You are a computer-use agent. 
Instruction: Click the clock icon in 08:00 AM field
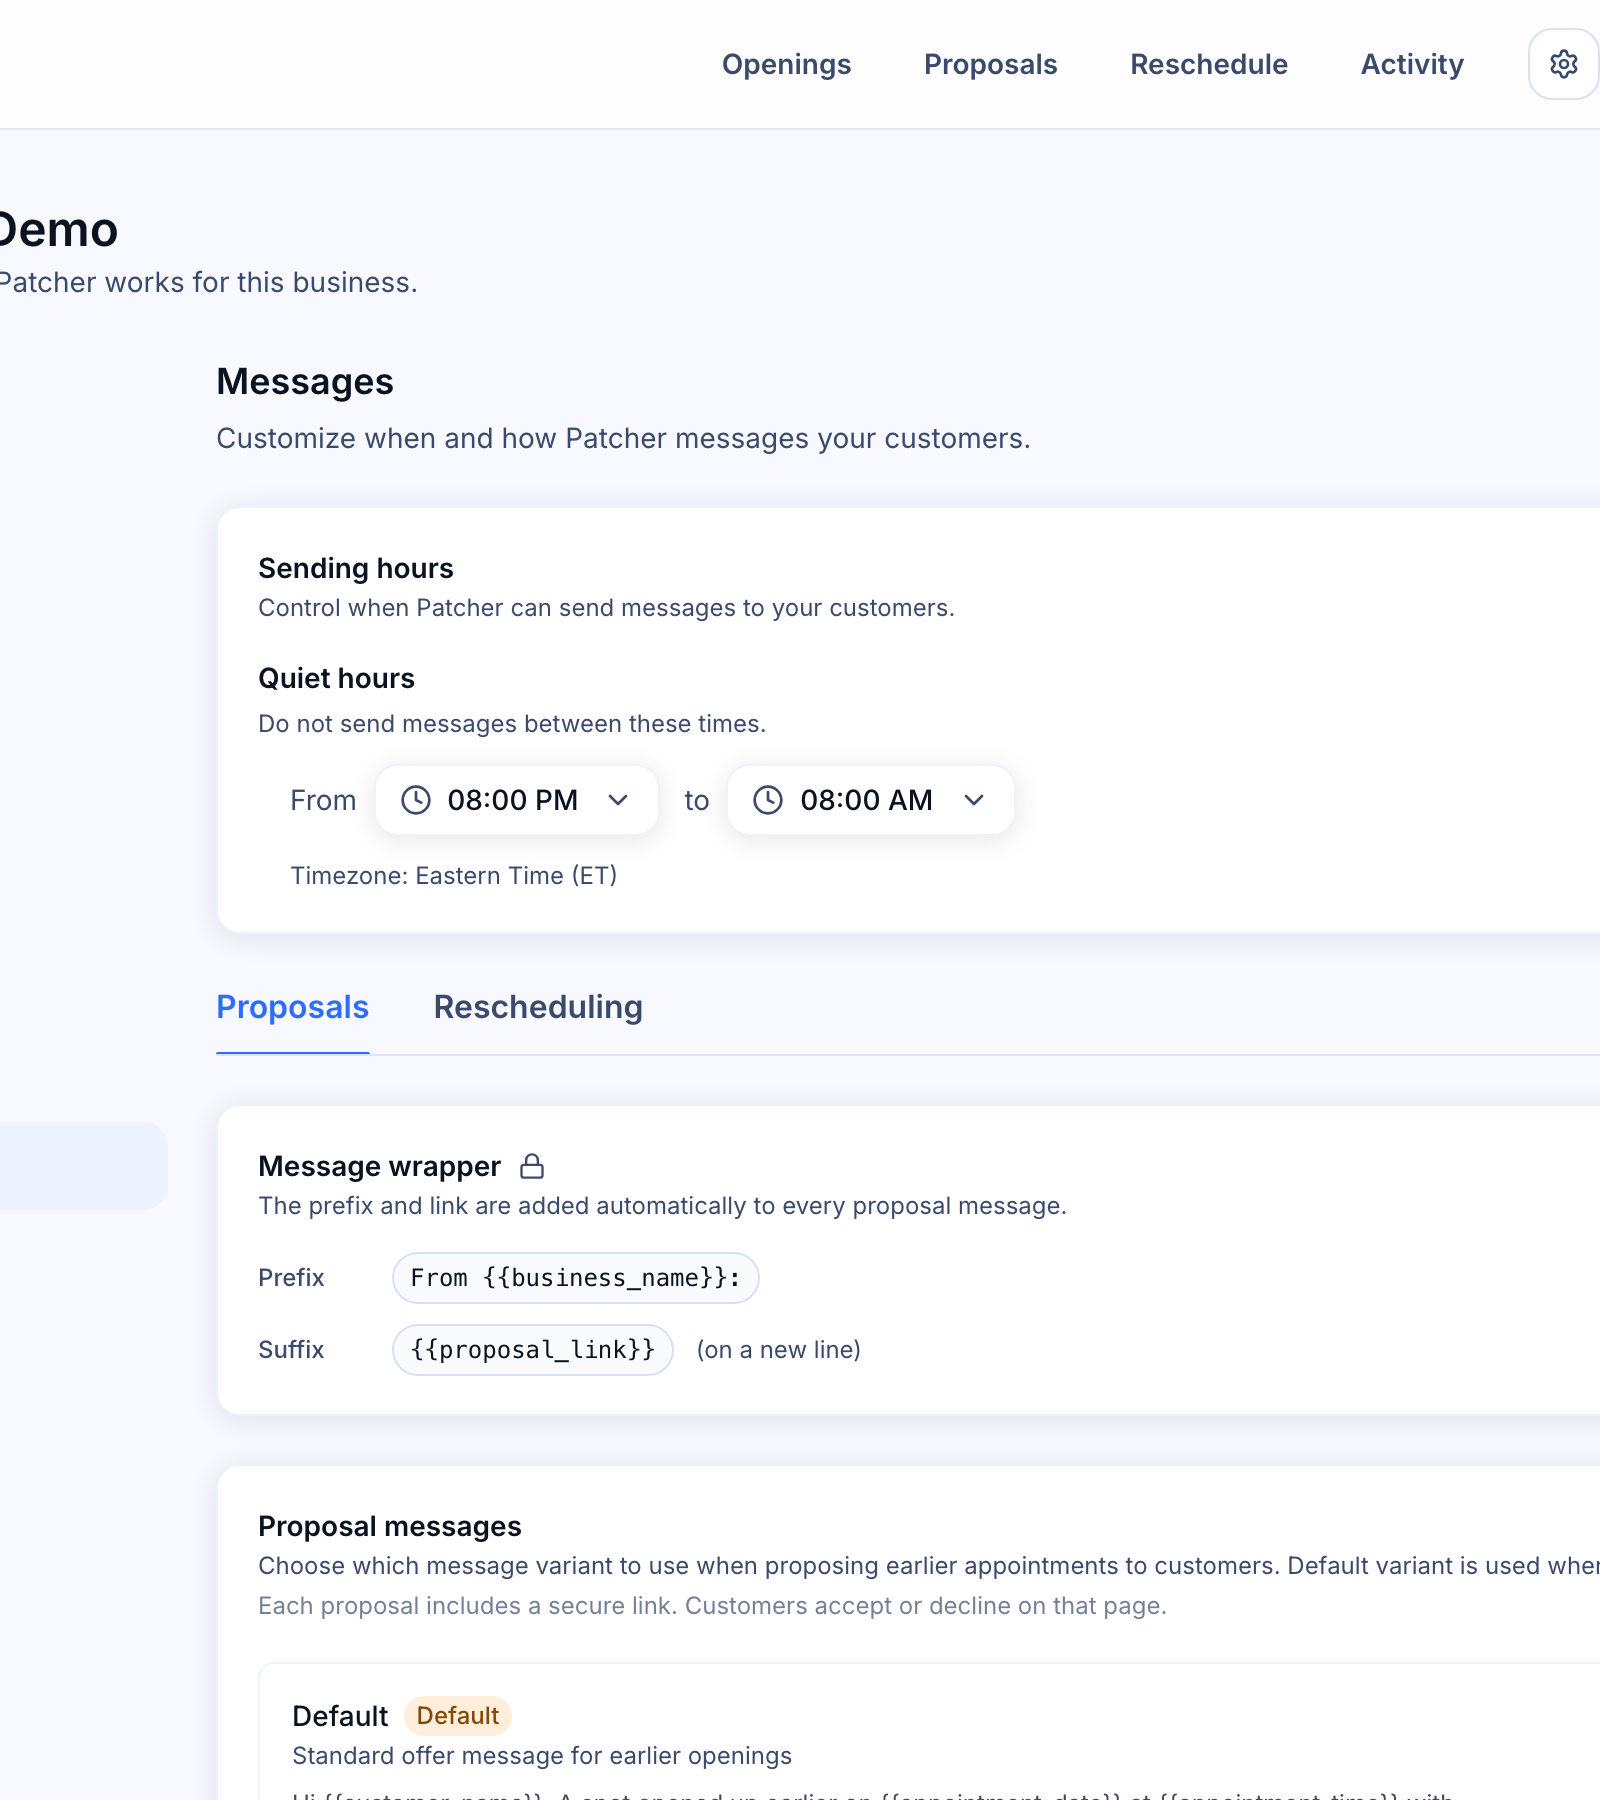point(768,800)
